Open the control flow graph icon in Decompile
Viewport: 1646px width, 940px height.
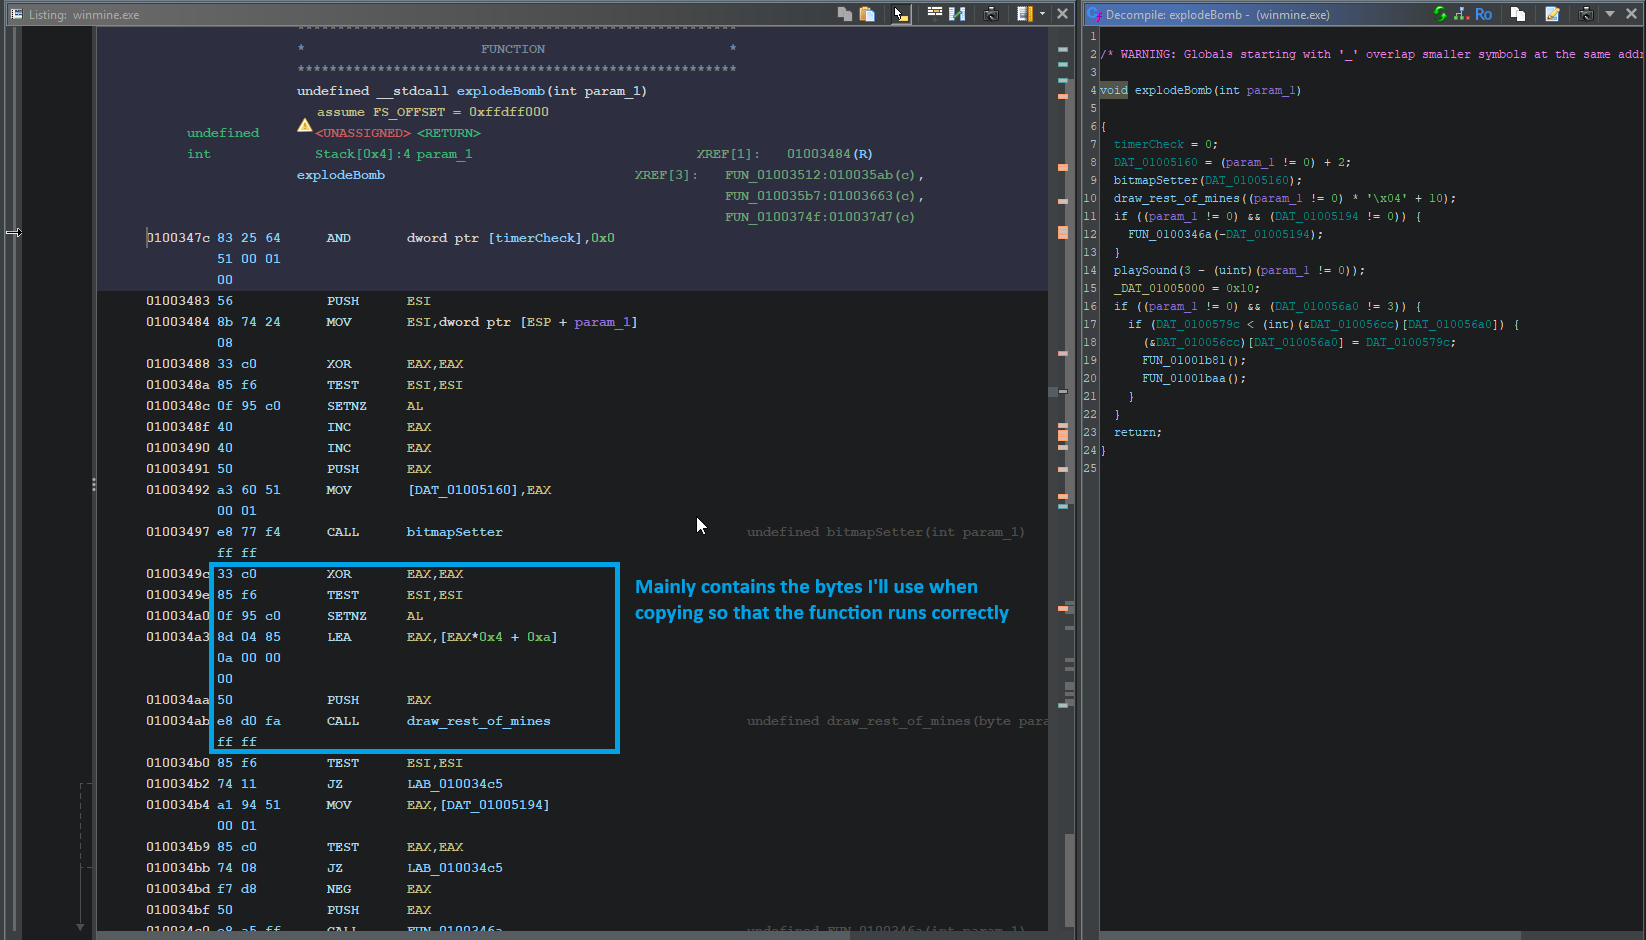point(1462,14)
